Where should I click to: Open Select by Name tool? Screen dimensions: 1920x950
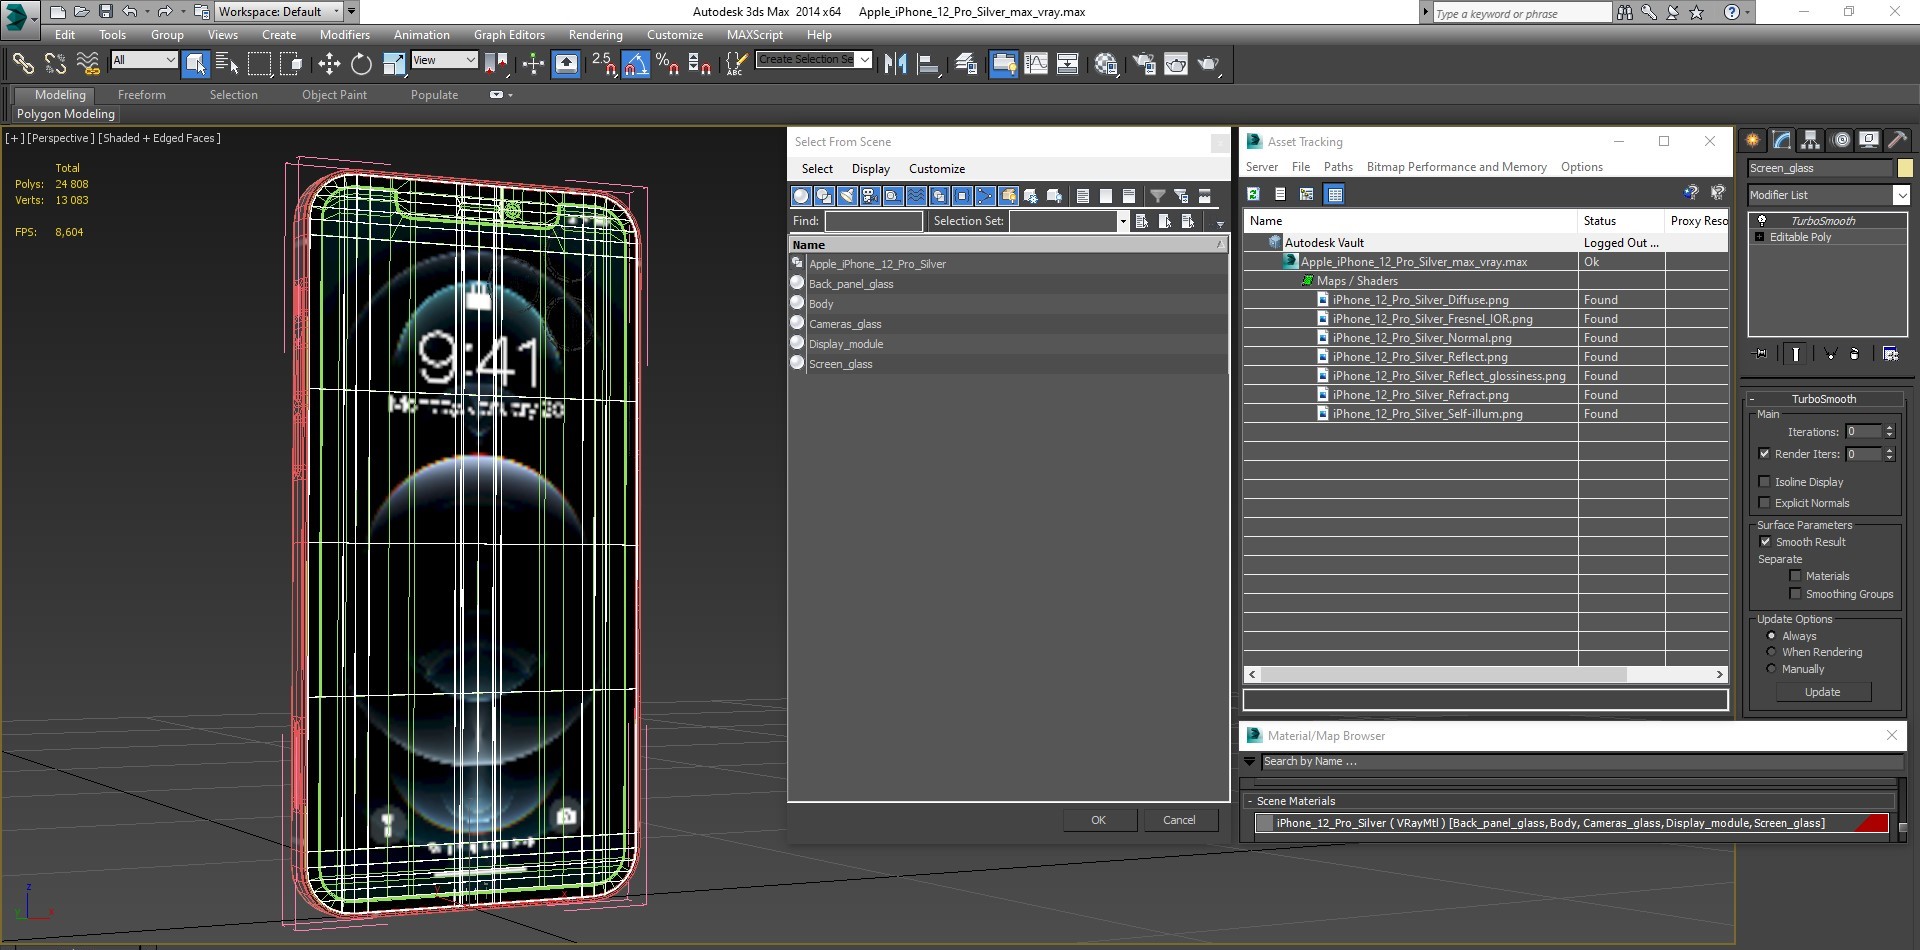pyautogui.click(x=227, y=64)
